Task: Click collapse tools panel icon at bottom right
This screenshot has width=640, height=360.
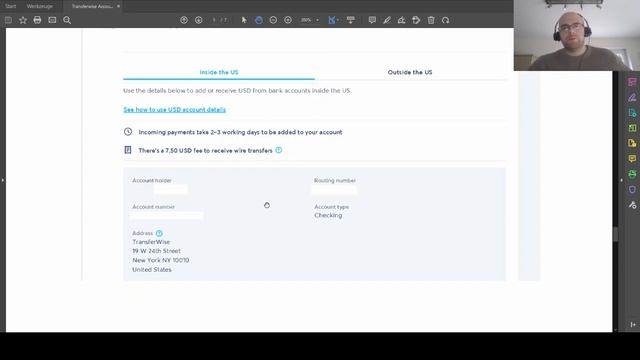Action: (x=632, y=324)
